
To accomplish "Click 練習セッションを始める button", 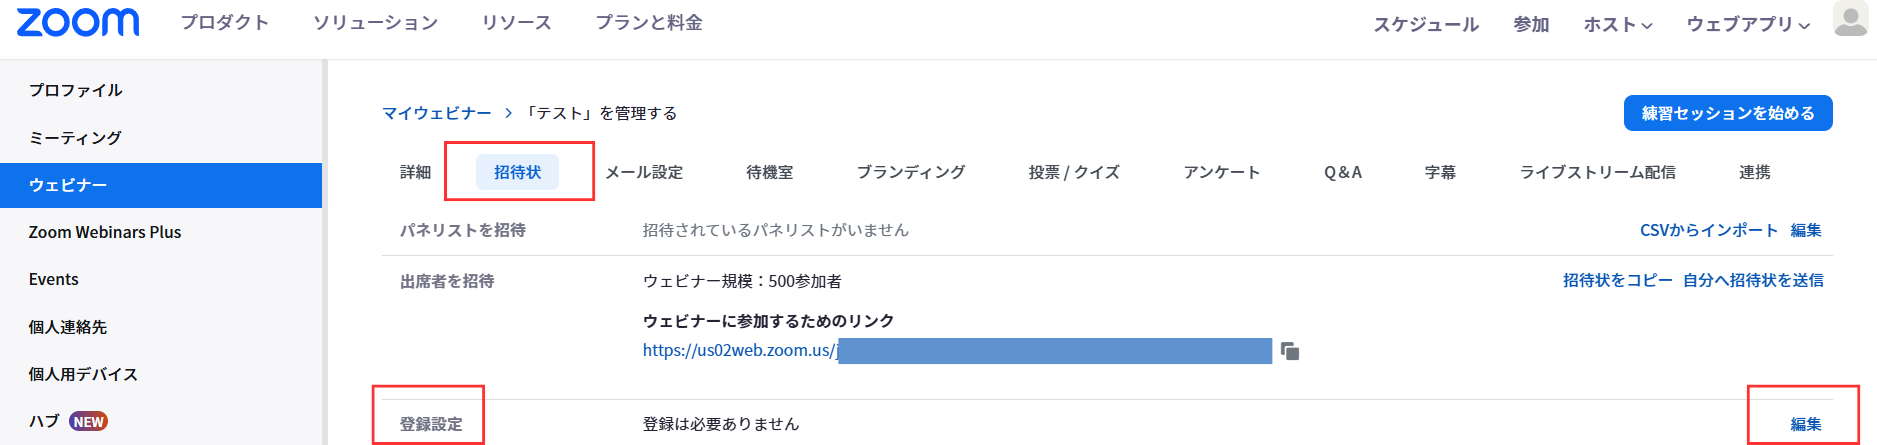I will pos(1727,113).
